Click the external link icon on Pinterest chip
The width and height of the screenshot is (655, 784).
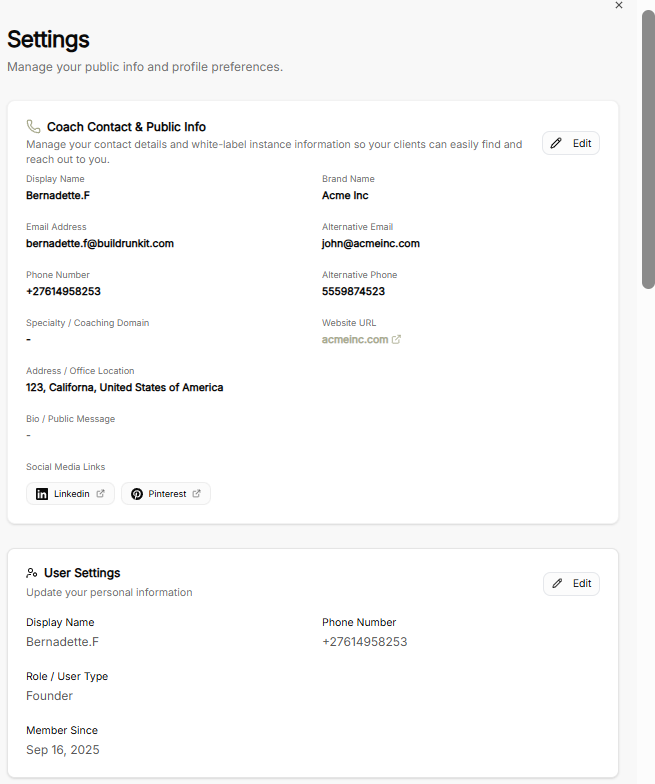click(x=196, y=494)
